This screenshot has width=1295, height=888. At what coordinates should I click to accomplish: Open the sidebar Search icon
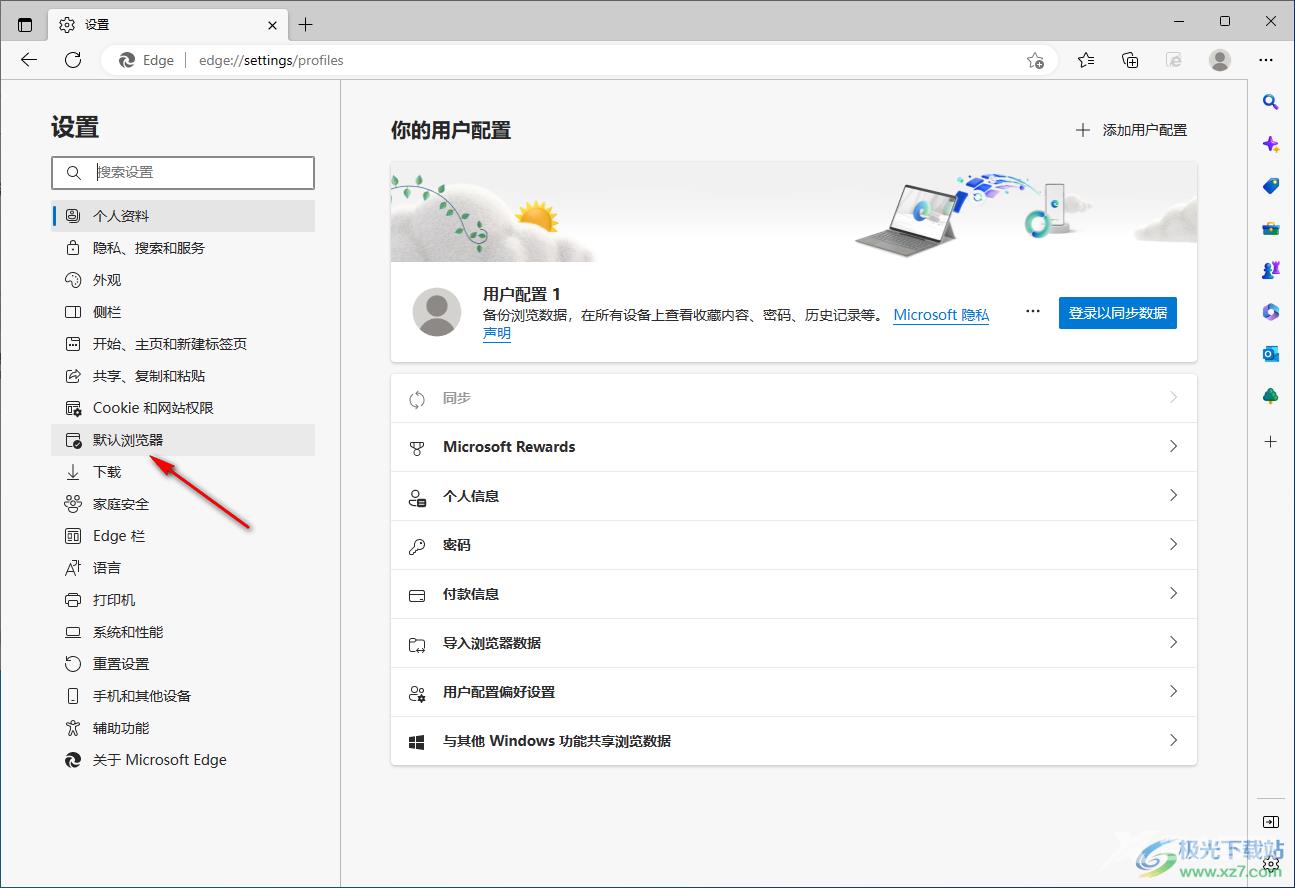(x=1271, y=101)
